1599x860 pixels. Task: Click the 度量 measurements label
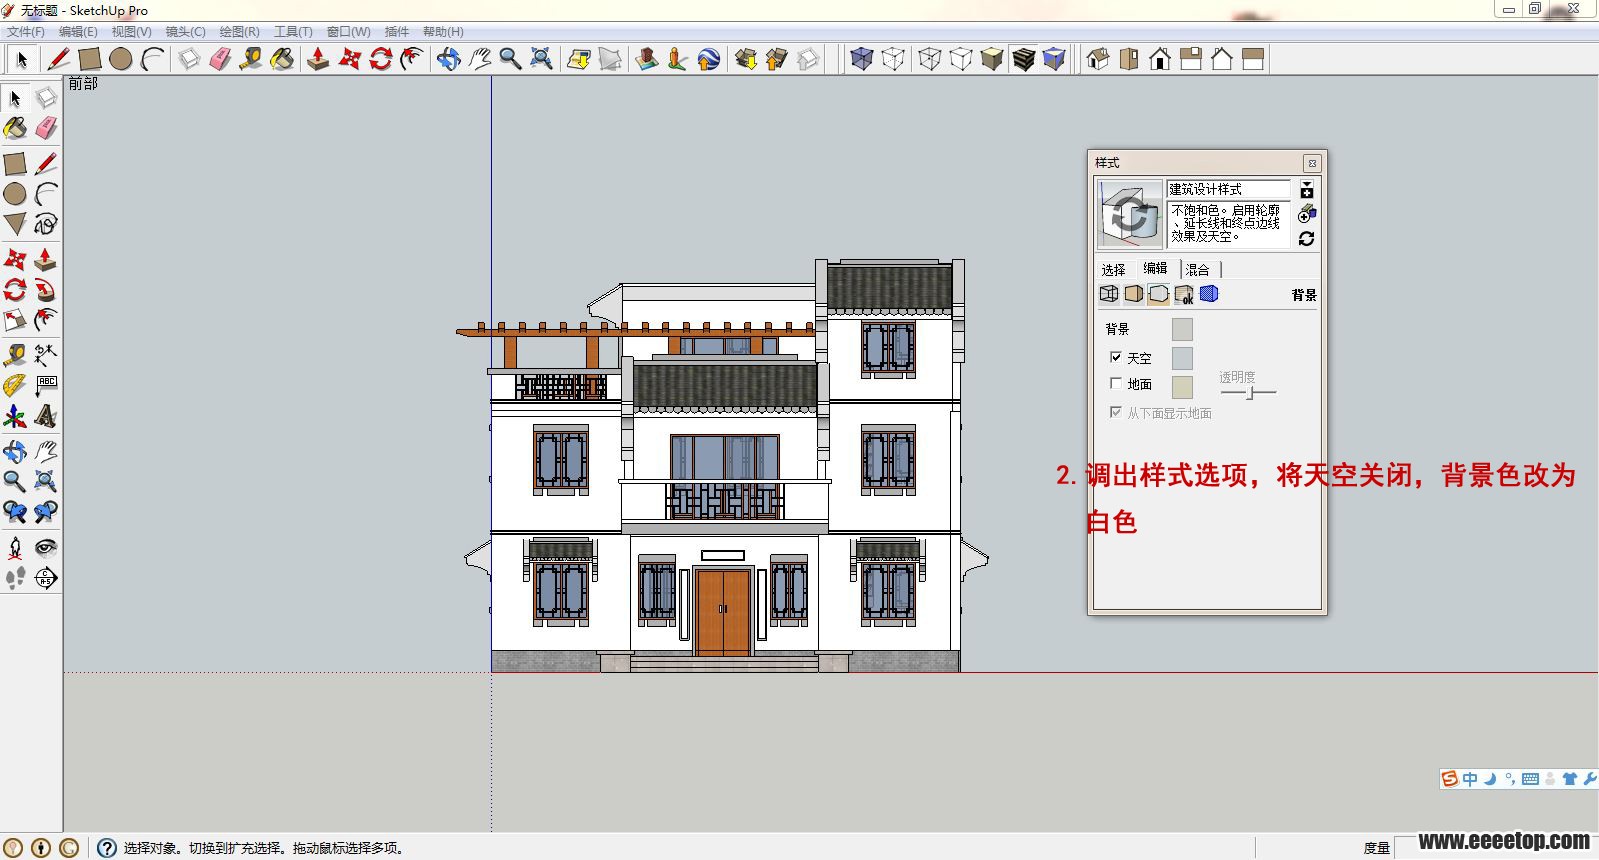click(x=1377, y=848)
